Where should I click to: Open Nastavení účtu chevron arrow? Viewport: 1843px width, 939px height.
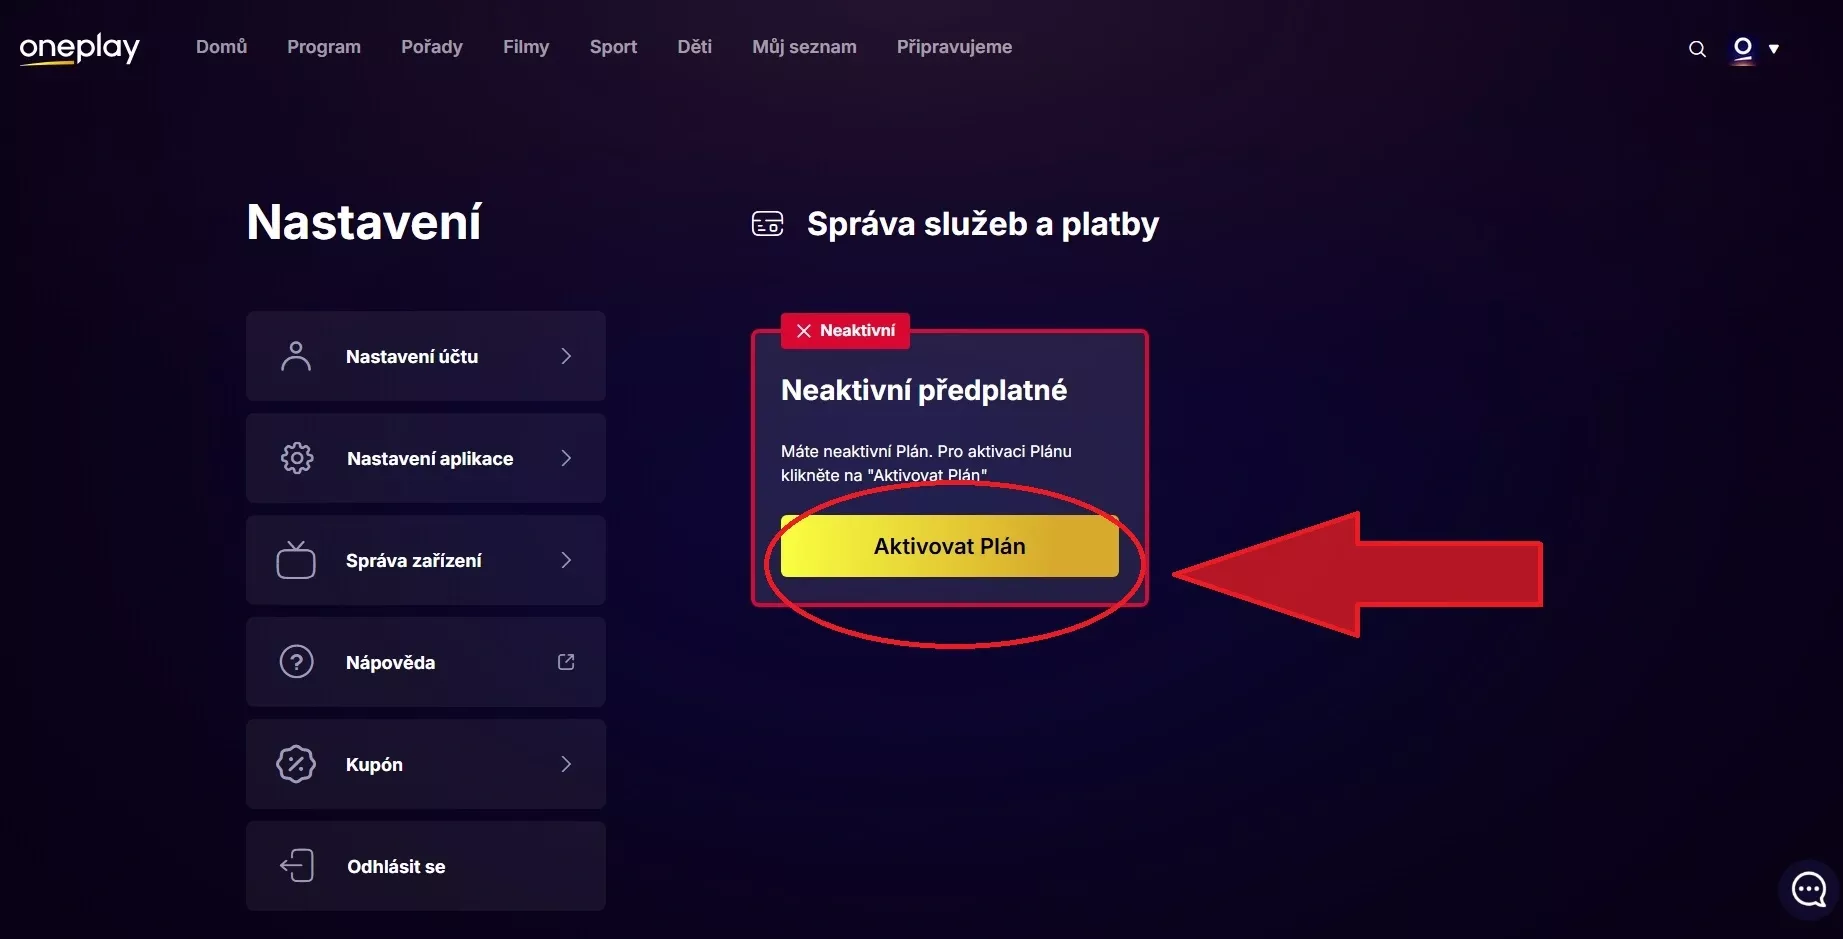pos(566,356)
